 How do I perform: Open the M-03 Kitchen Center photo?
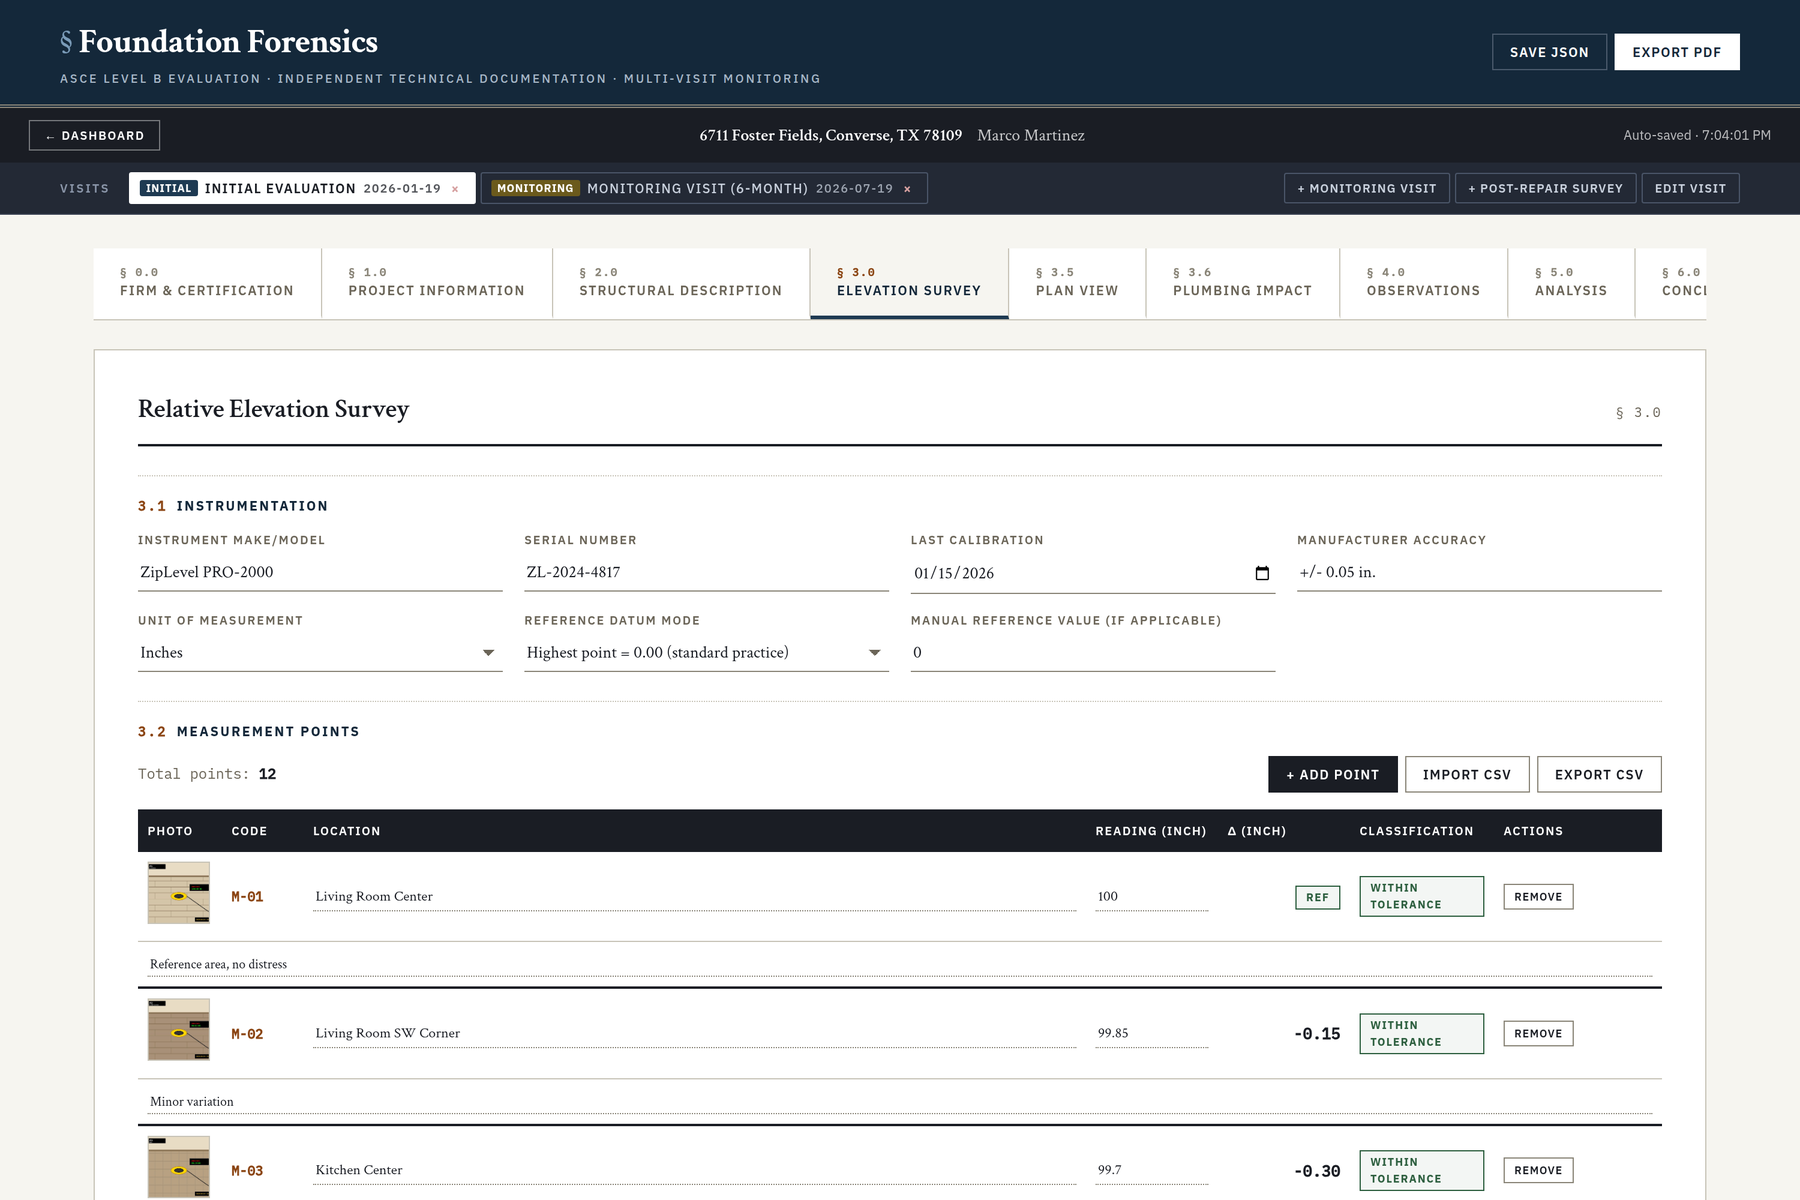click(x=179, y=1167)
